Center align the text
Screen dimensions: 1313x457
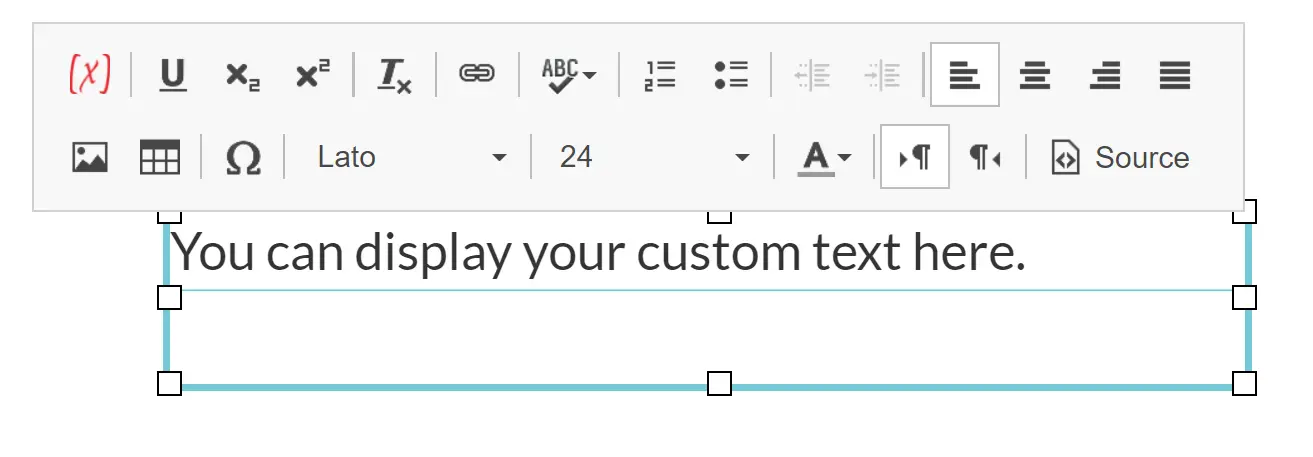(1035, 75)
